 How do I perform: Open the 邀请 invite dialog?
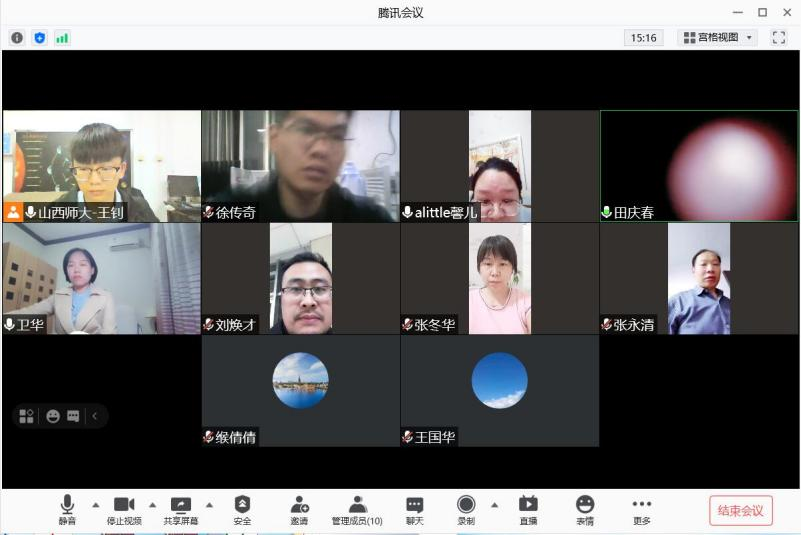tap(299, 510)
